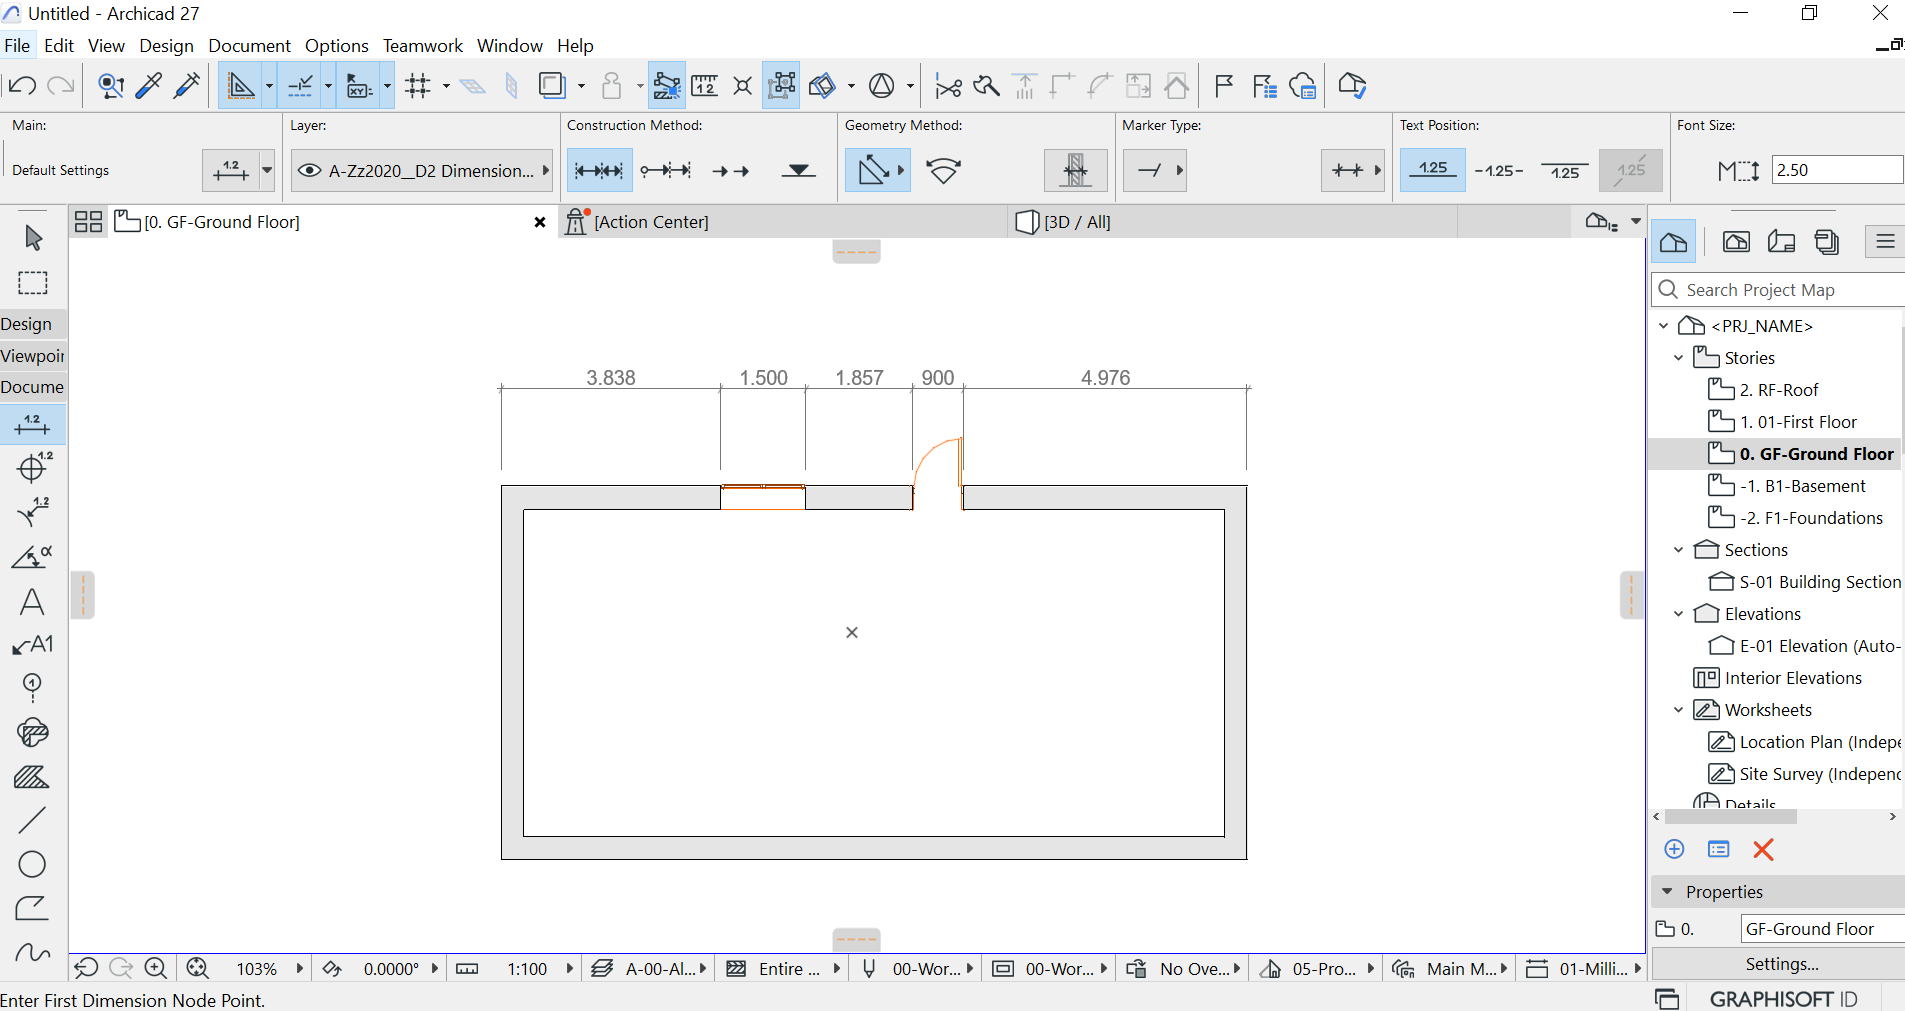Delete item with red X in Navigator
Screen dimensions: 1905x1011
(x=1763, y=849)
